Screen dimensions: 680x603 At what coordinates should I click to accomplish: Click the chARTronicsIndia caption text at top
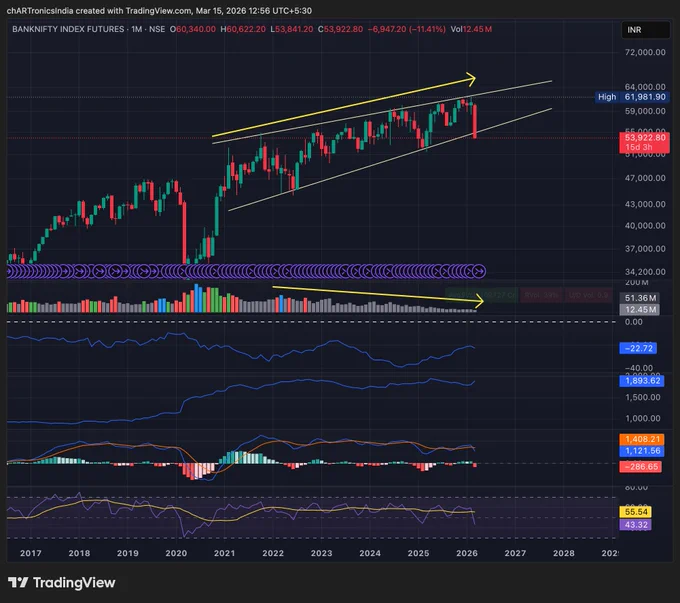click(x=159, y=10)
